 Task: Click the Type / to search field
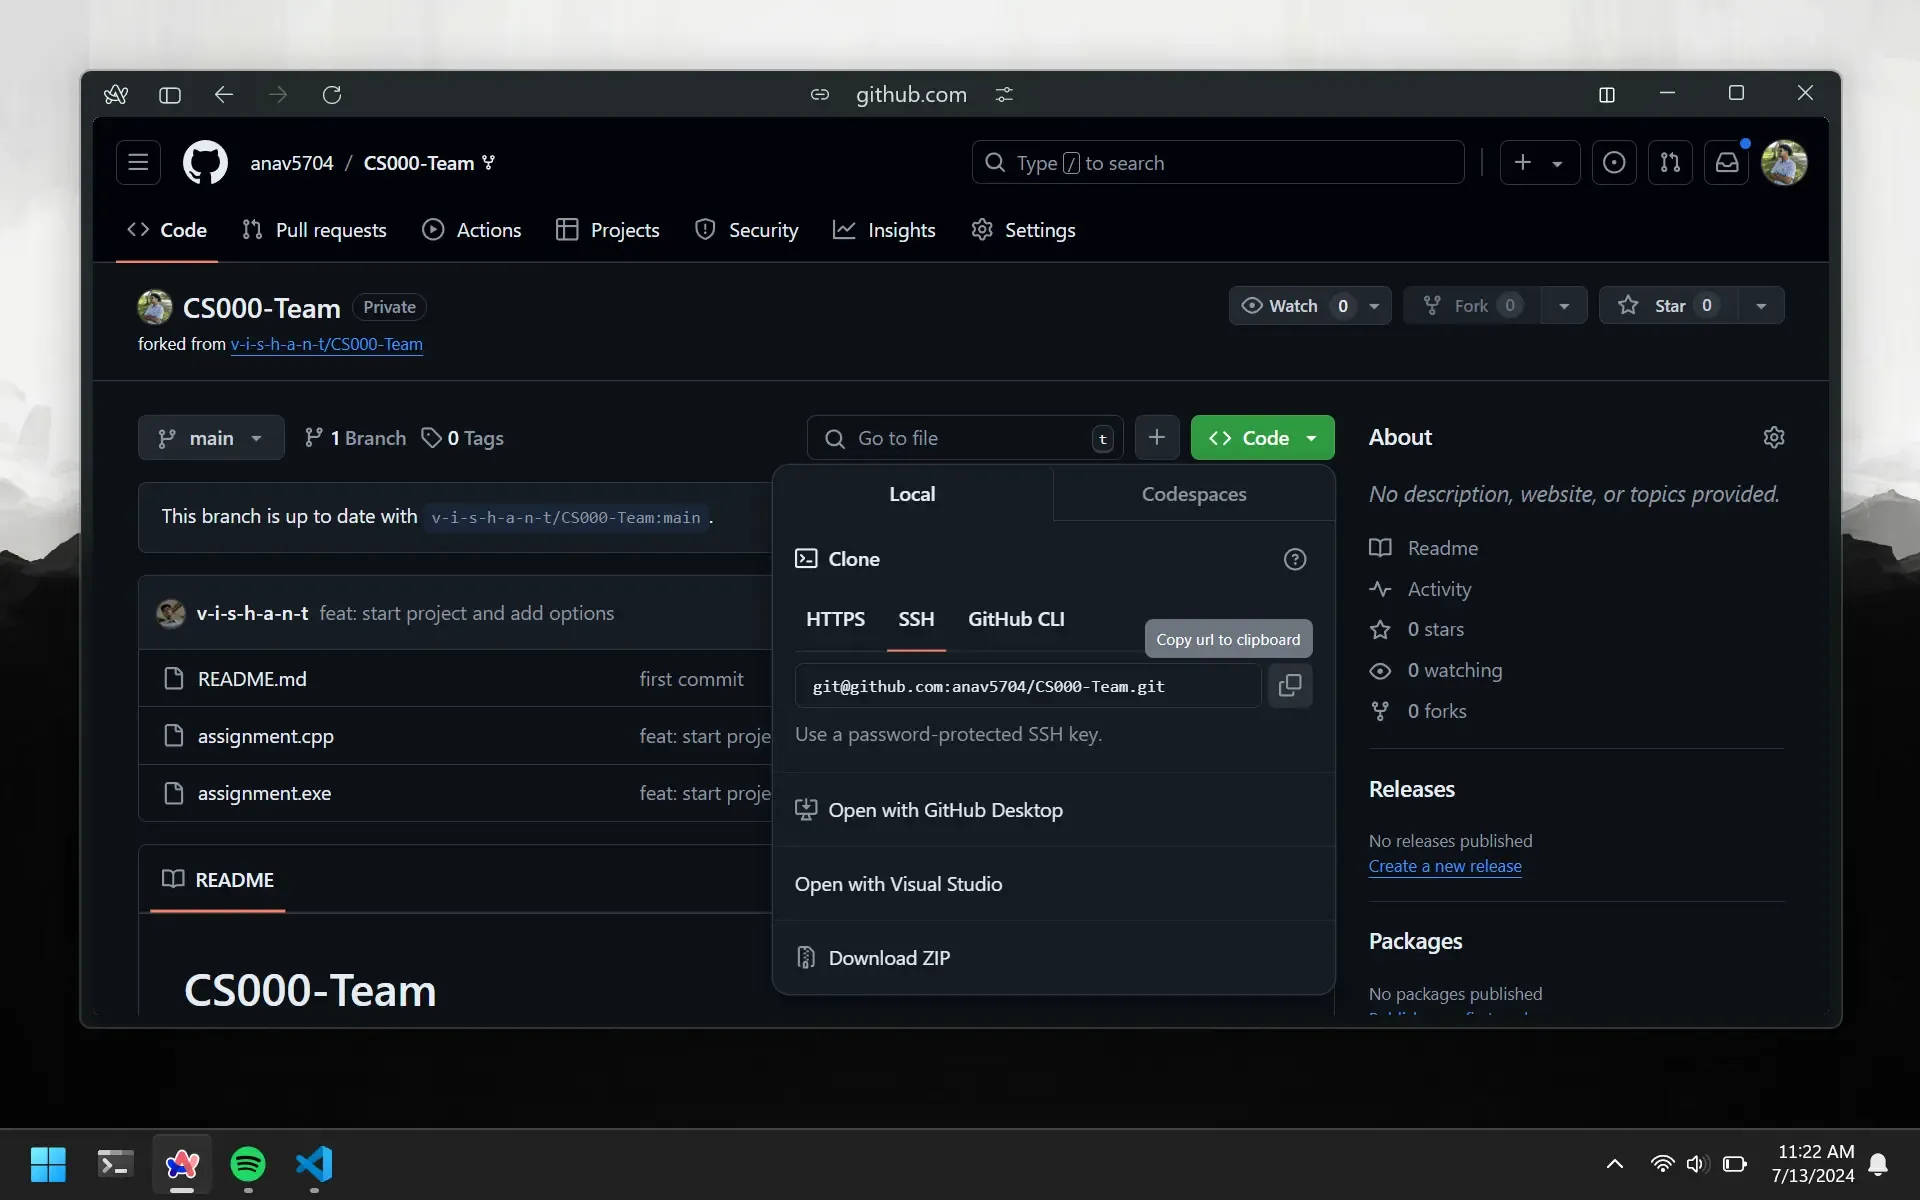pyautogui.click(x=1218, y=162)
